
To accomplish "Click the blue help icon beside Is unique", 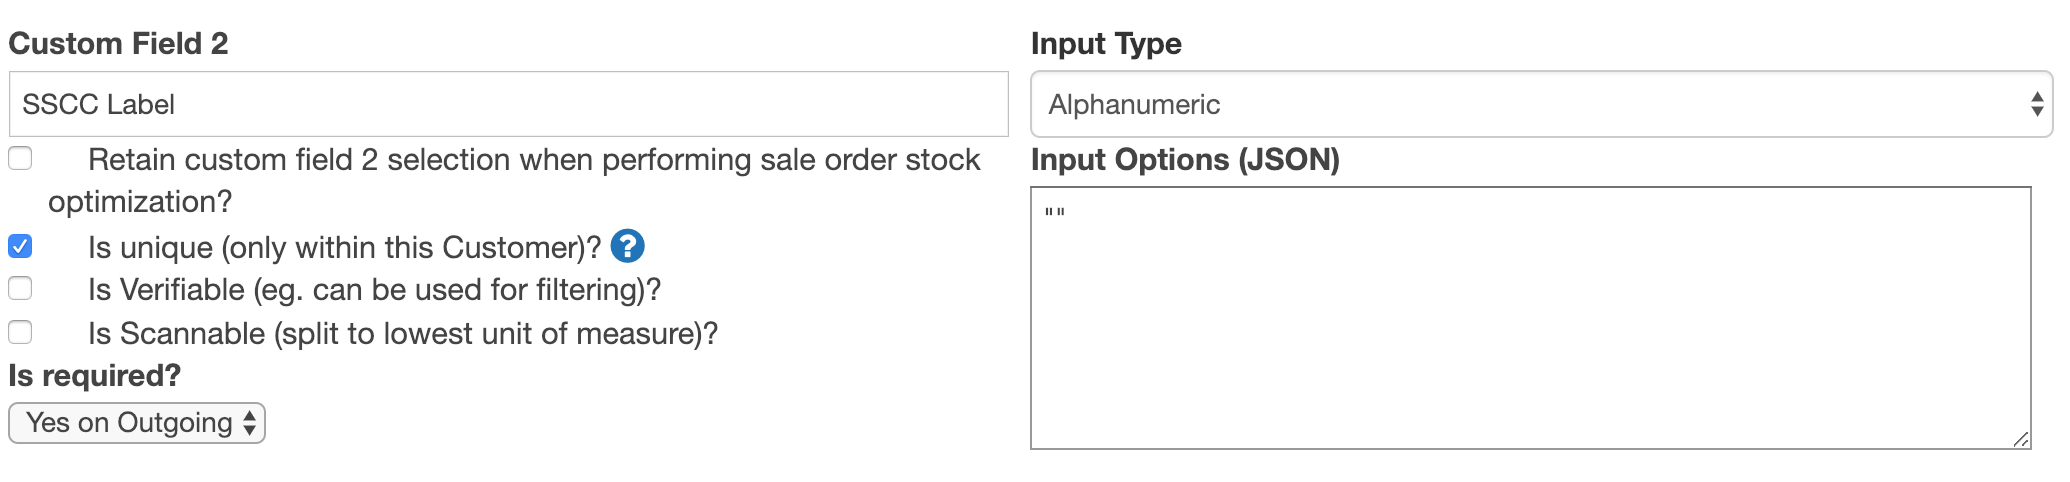I will [x=627, y=246].
